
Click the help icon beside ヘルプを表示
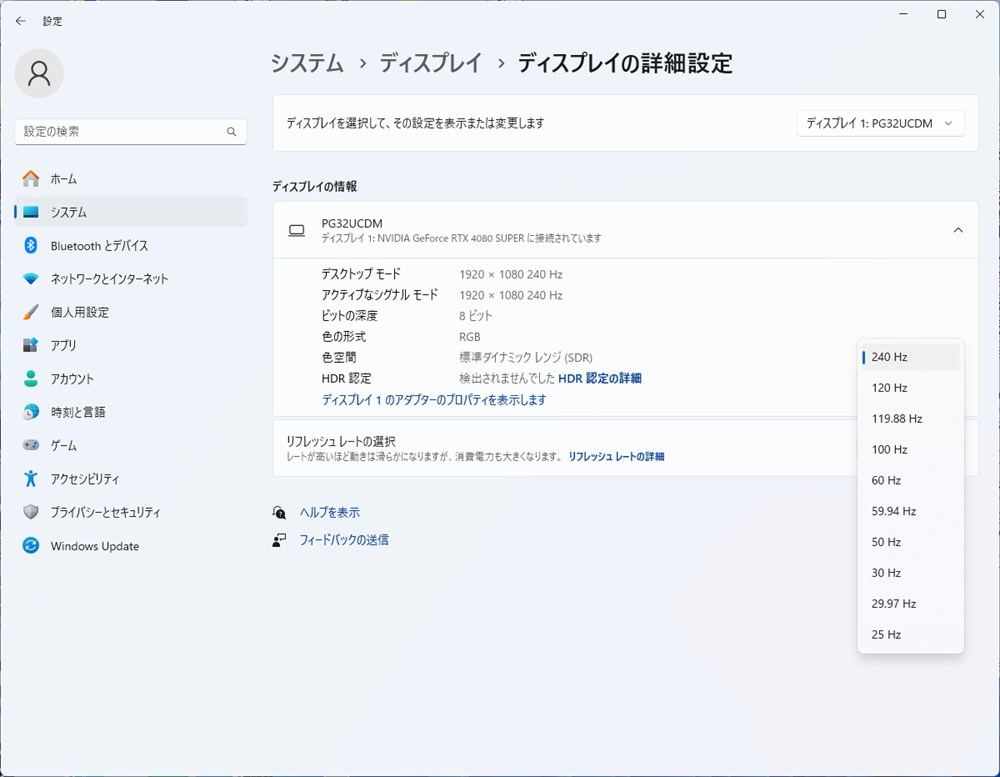[279, 512]
